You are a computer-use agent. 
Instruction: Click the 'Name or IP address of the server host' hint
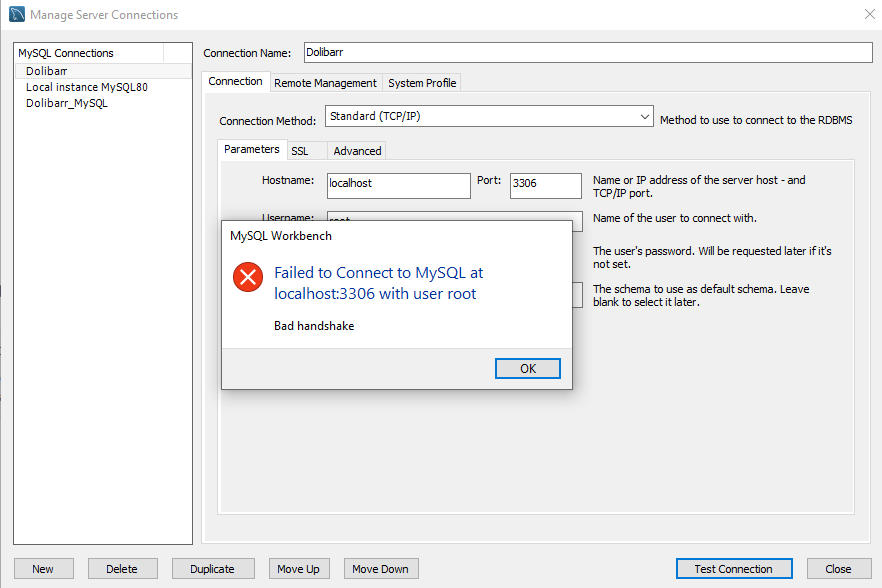coord(699,186)
